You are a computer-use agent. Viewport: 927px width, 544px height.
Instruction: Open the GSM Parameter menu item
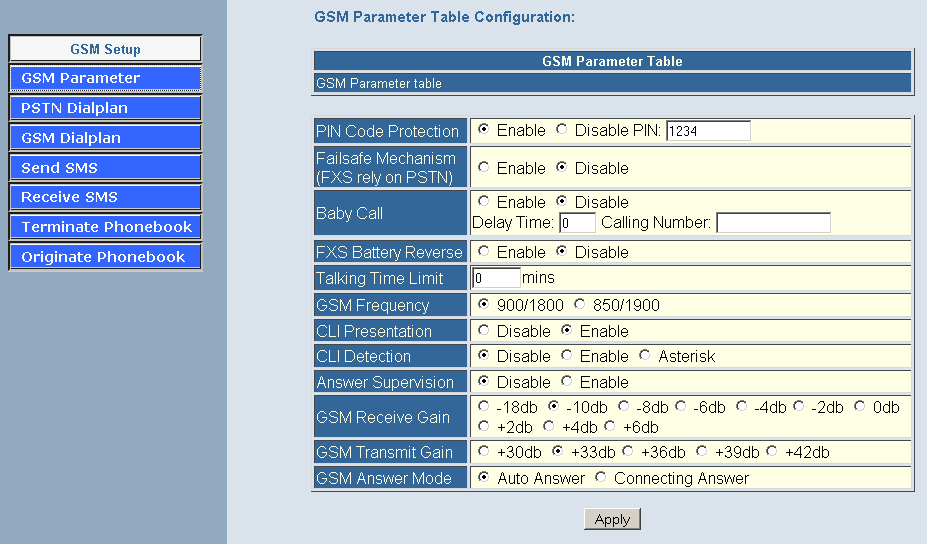[105, 78]
